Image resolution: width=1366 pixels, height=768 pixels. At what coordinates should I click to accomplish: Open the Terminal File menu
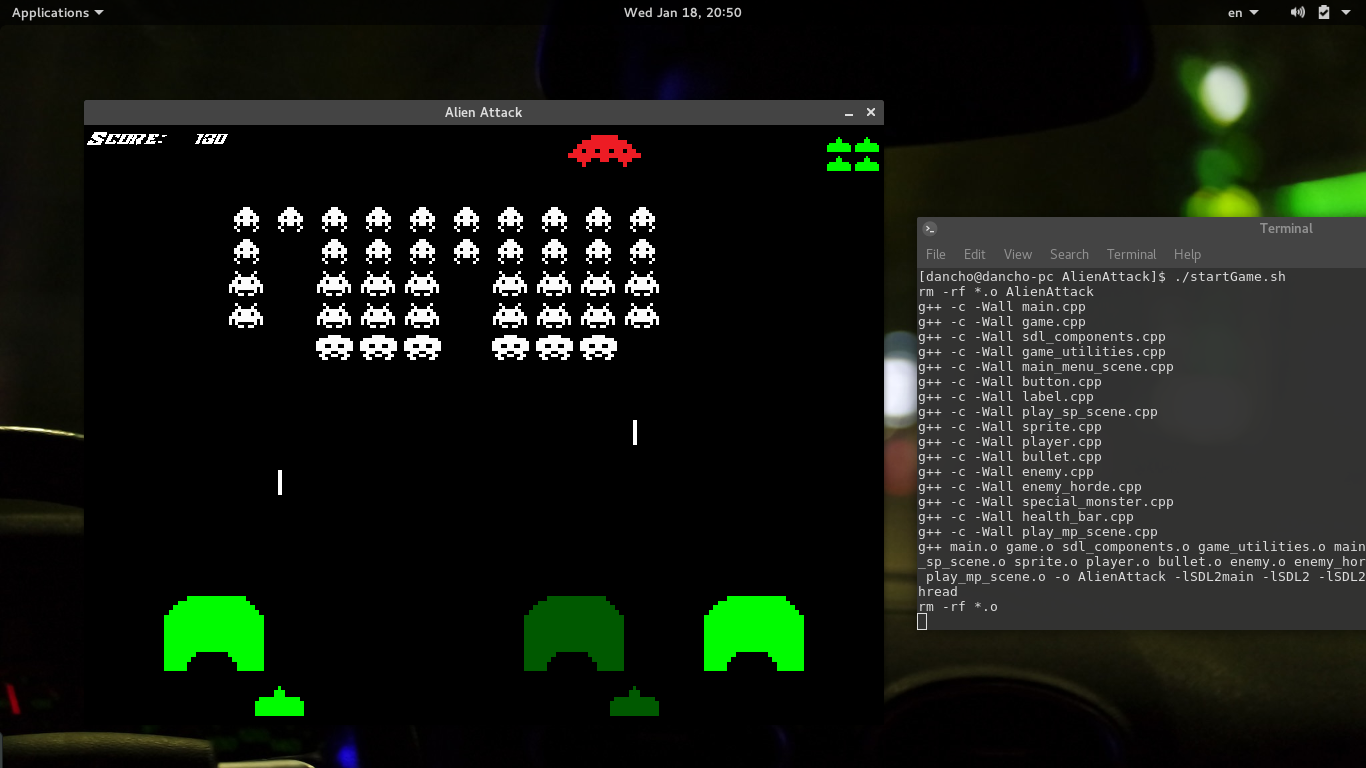(936, 254)
